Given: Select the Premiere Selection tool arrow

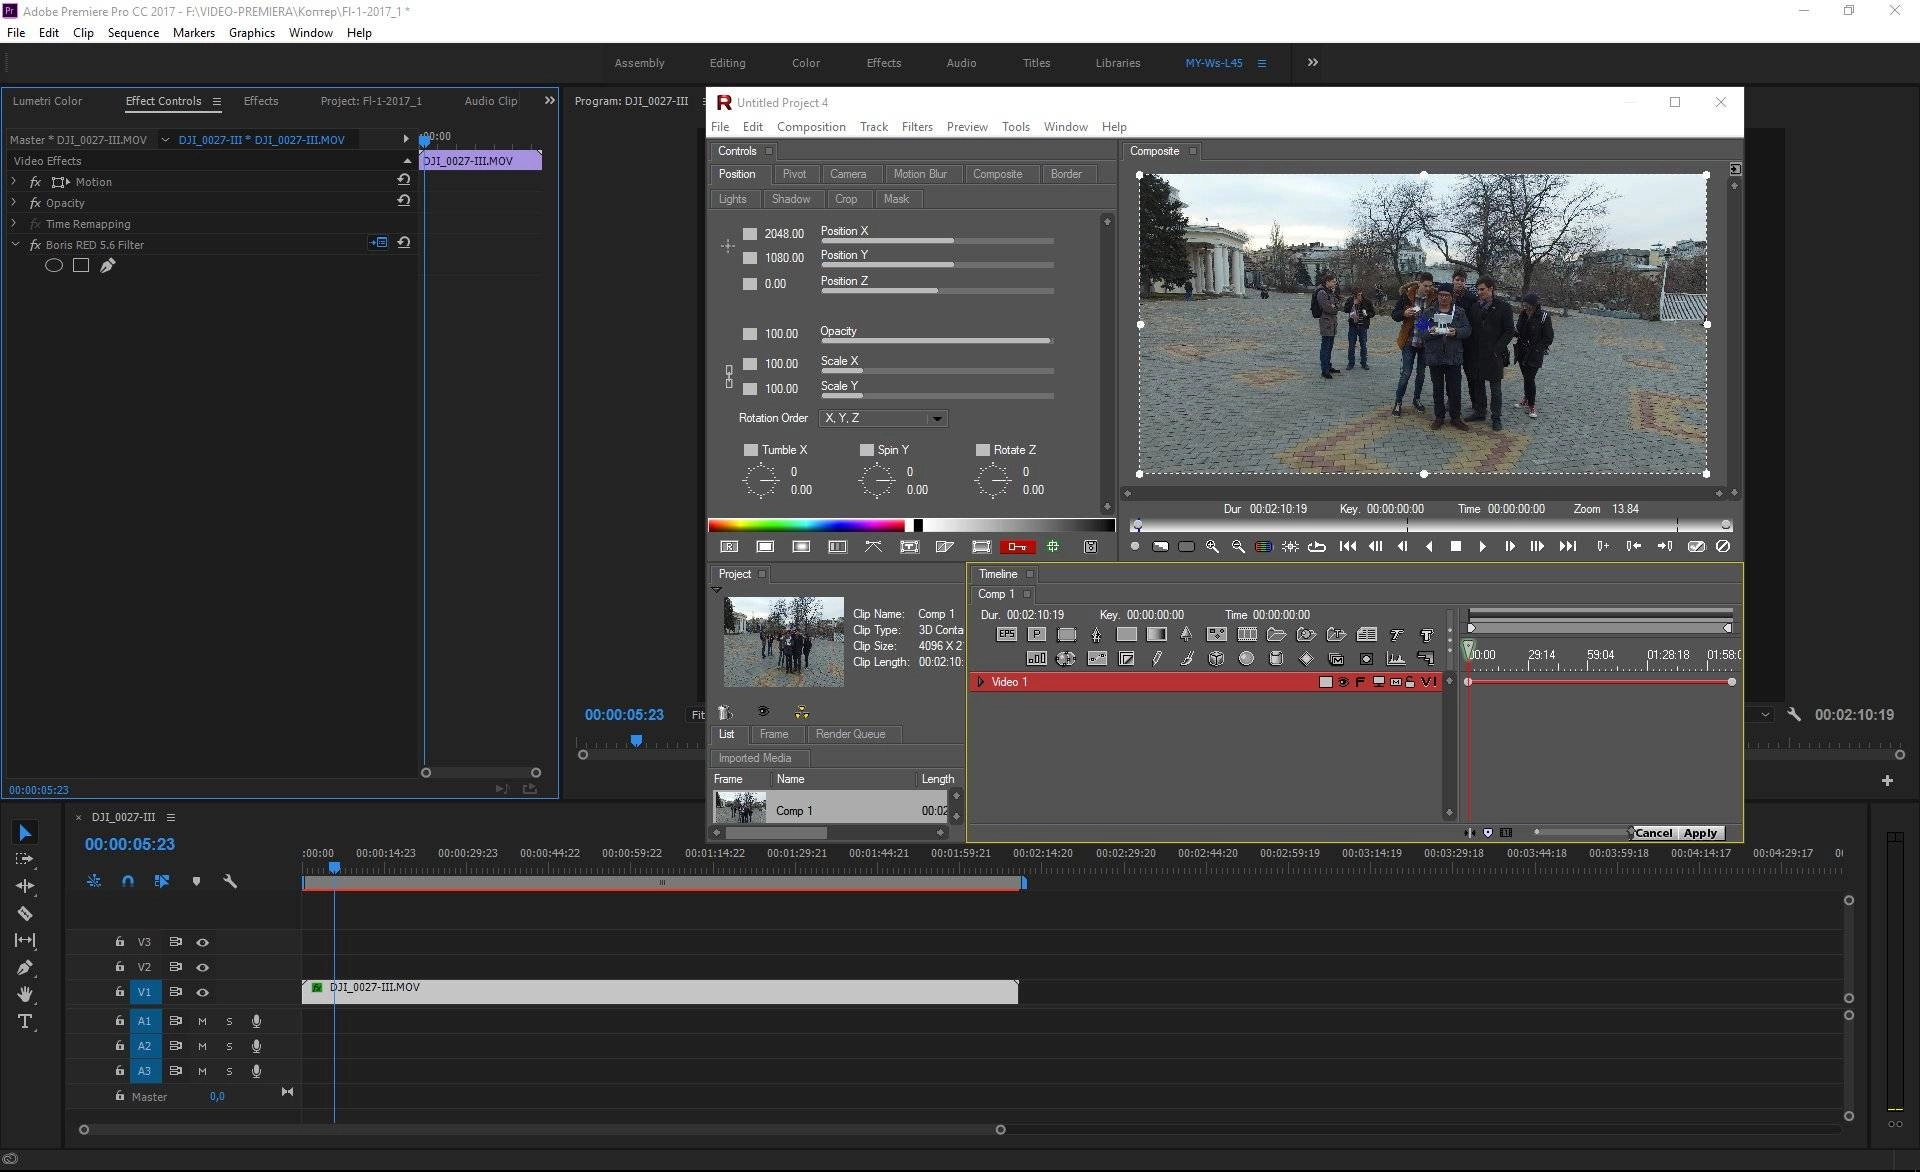Looking at the screenshot, I should [25, 833].
